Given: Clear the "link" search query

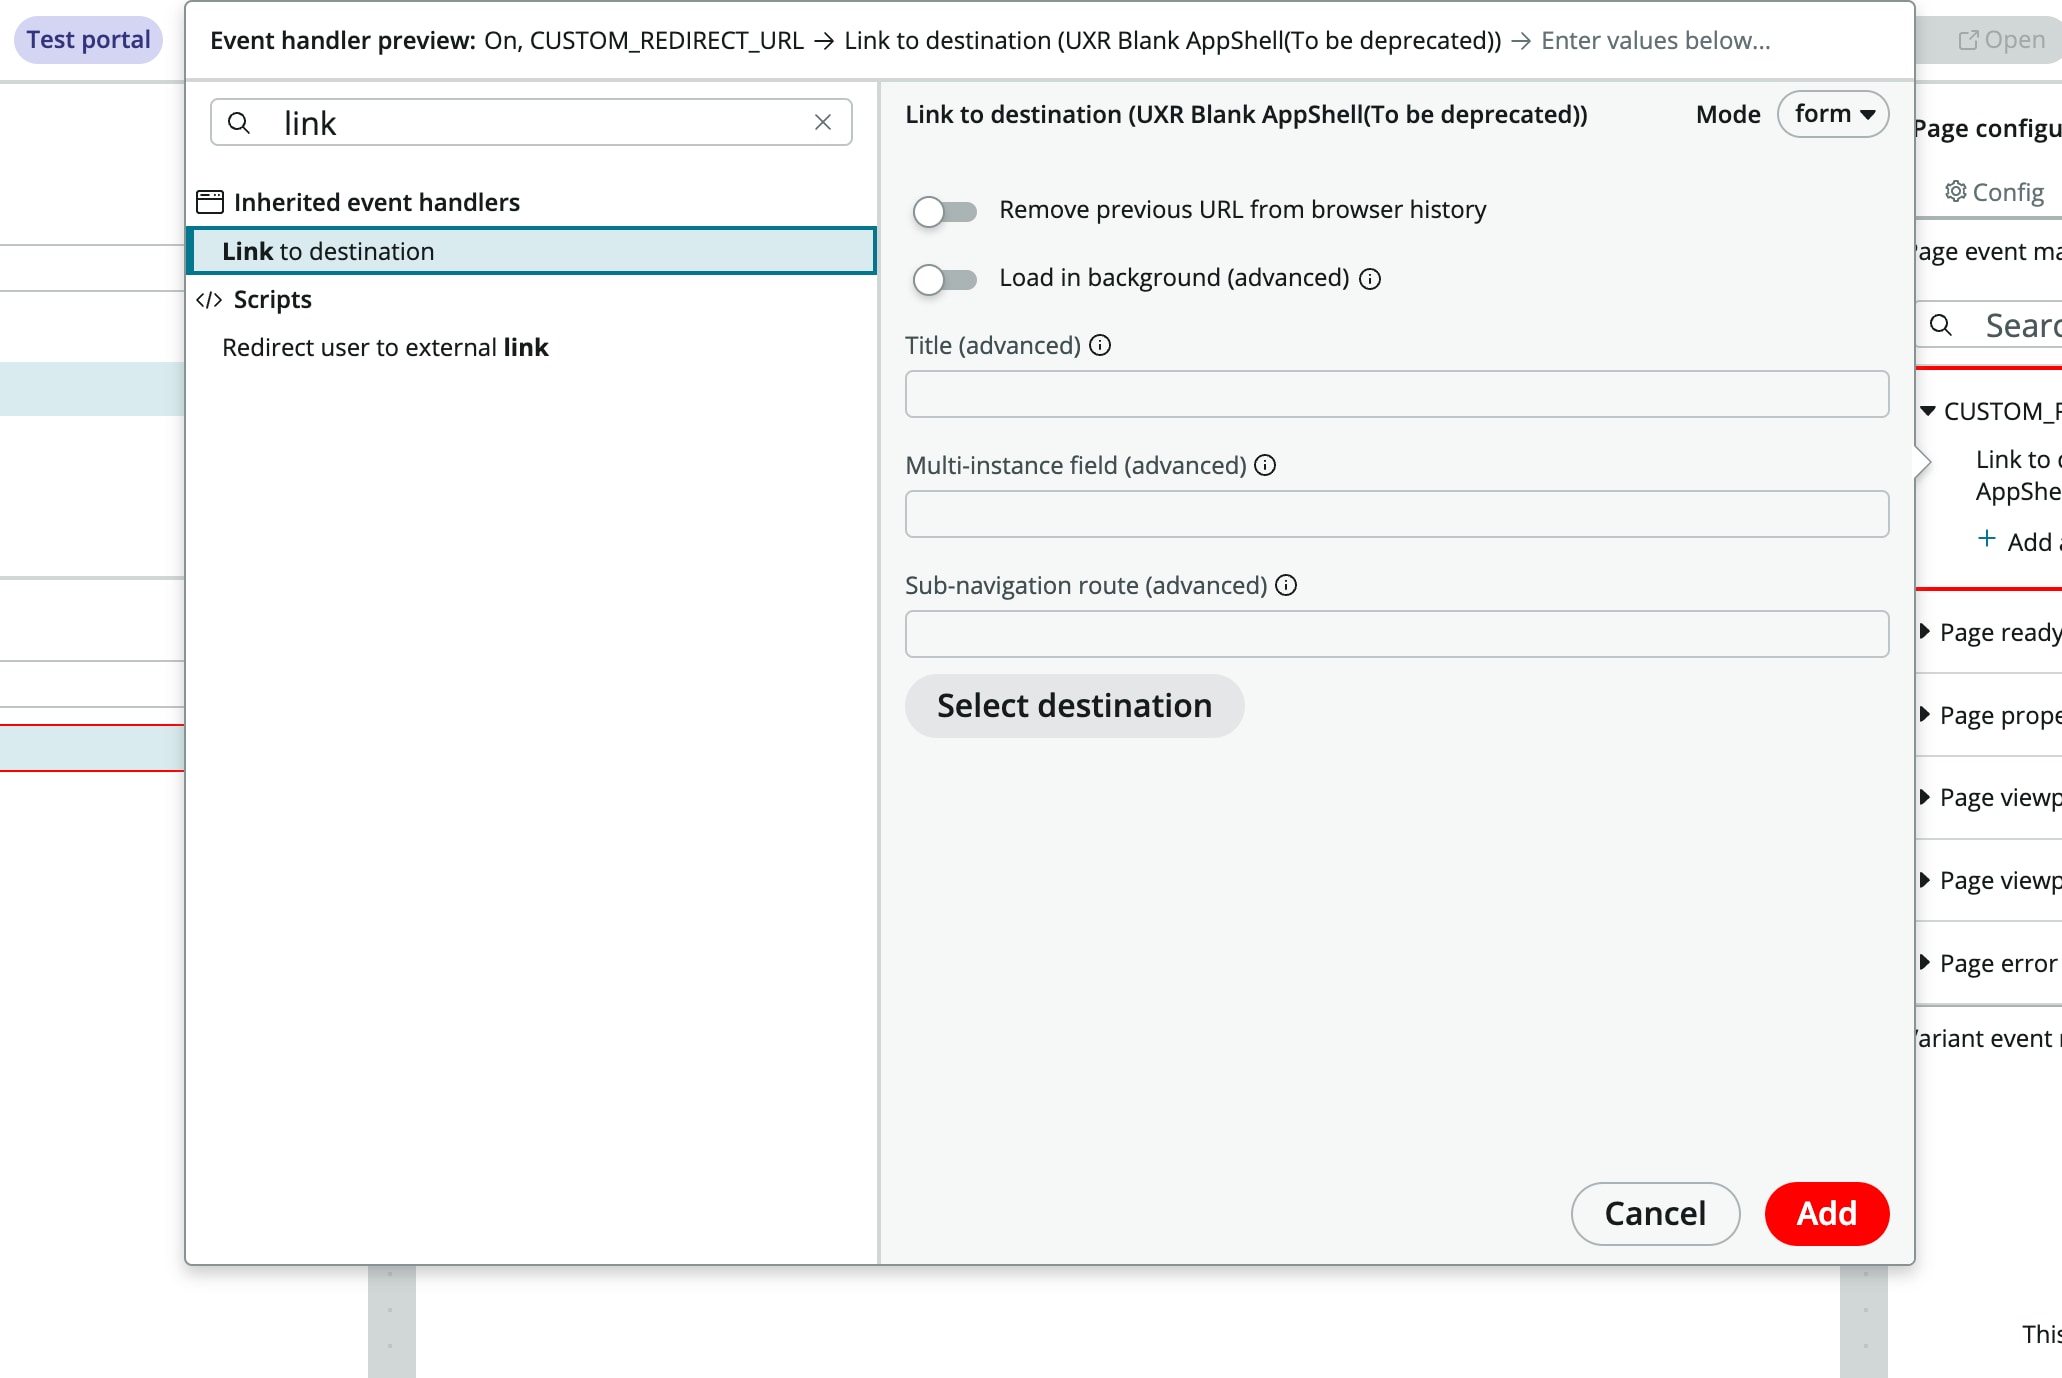Looking at the screenshot, I should [x=823, y=122].
